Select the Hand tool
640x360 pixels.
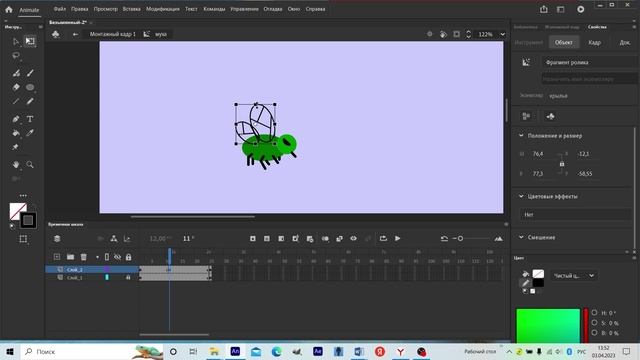16,164
